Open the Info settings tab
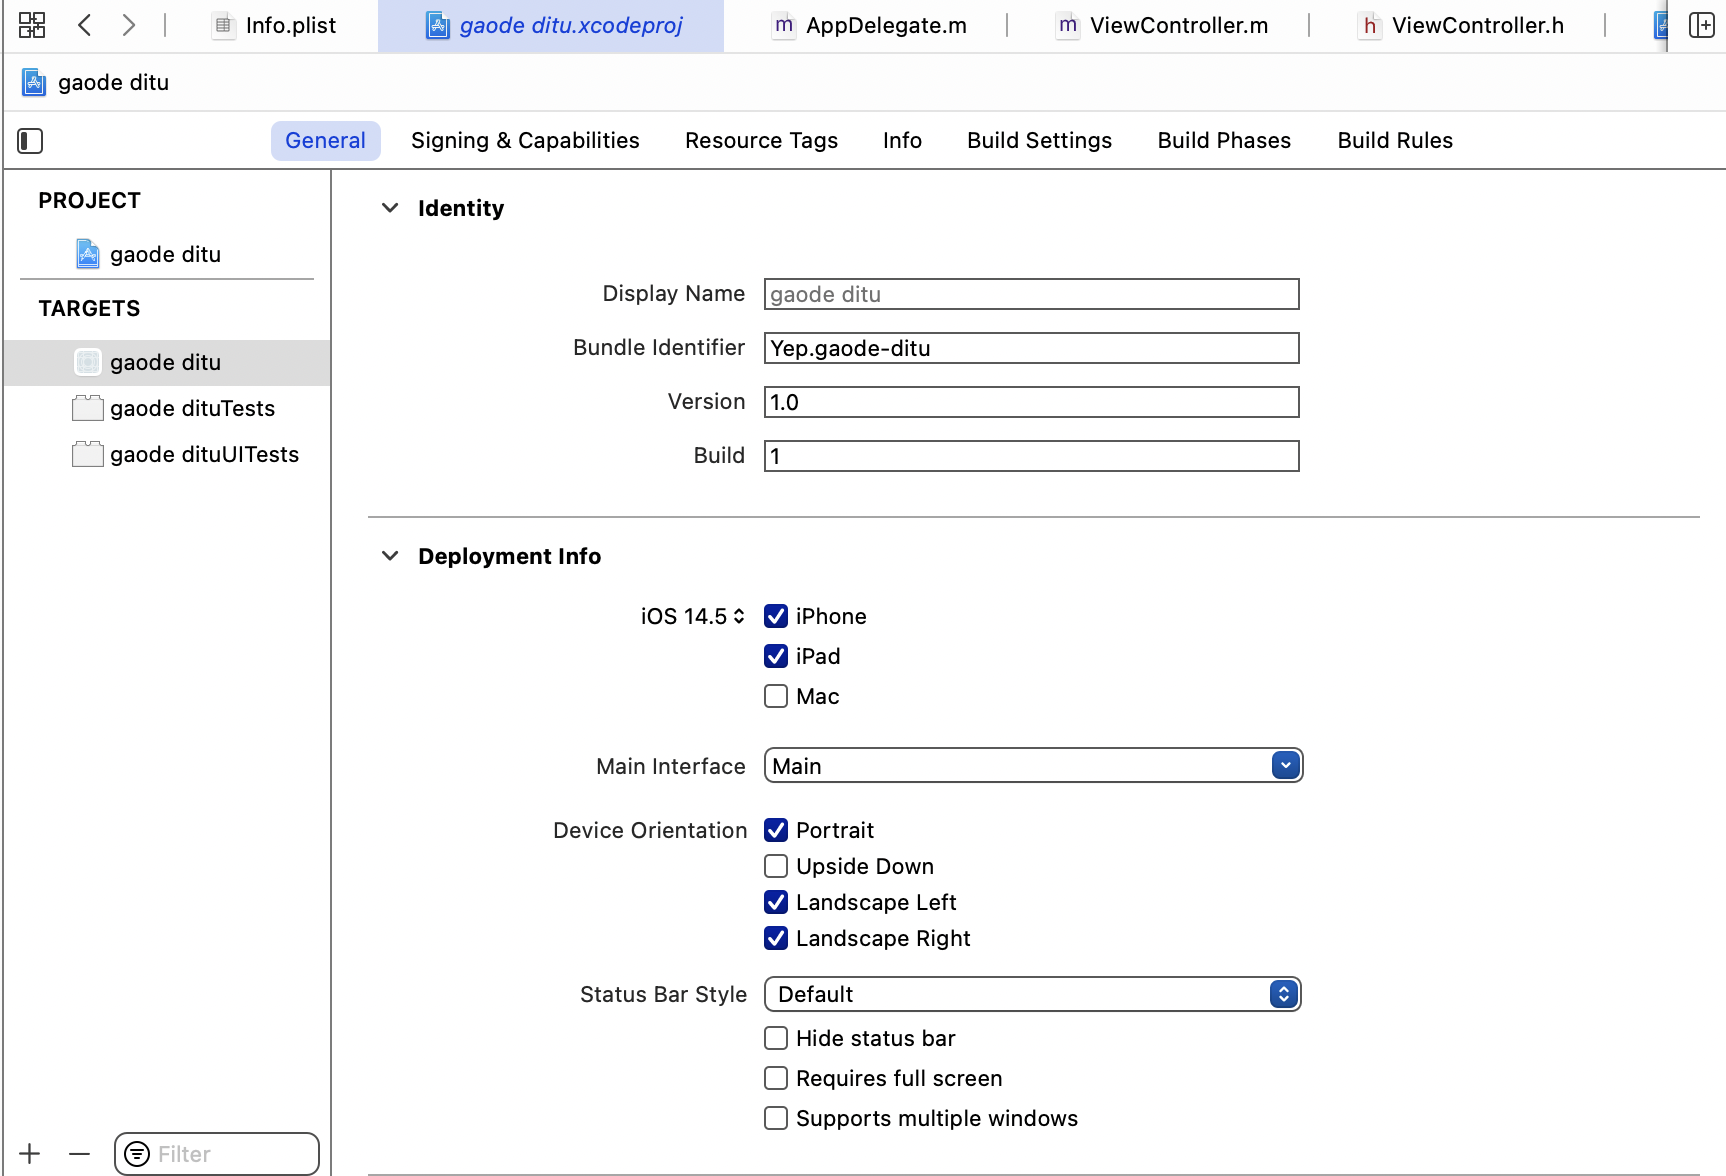1726x1176 pixels. pyautogui.click(x=902, y=141)
